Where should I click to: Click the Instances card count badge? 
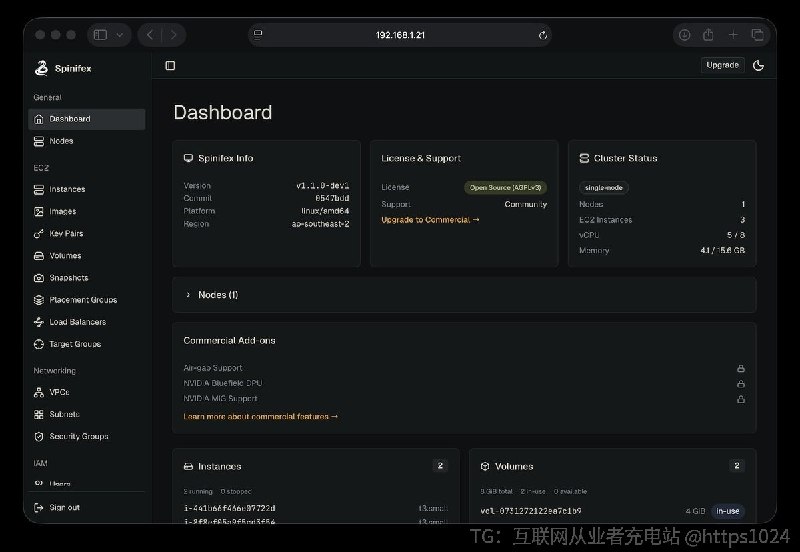coord(440,466)
